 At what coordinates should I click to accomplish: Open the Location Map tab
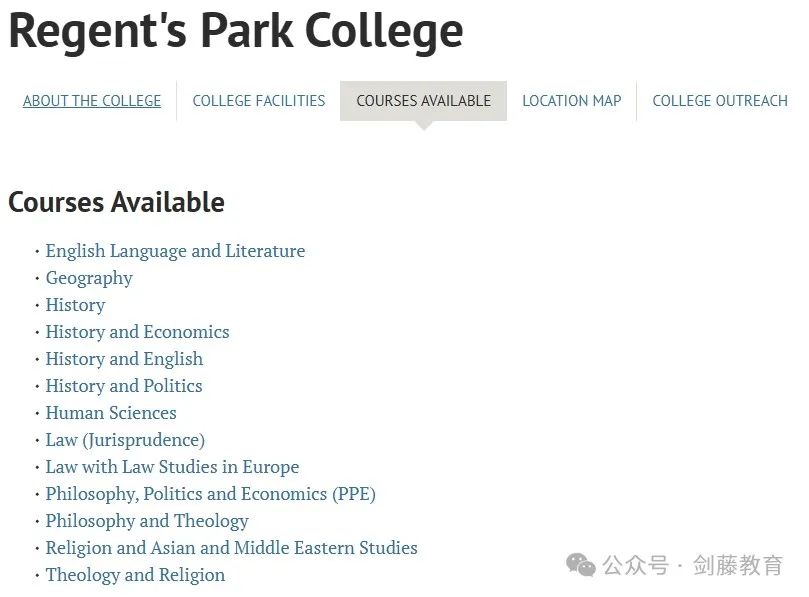[572, 101]
